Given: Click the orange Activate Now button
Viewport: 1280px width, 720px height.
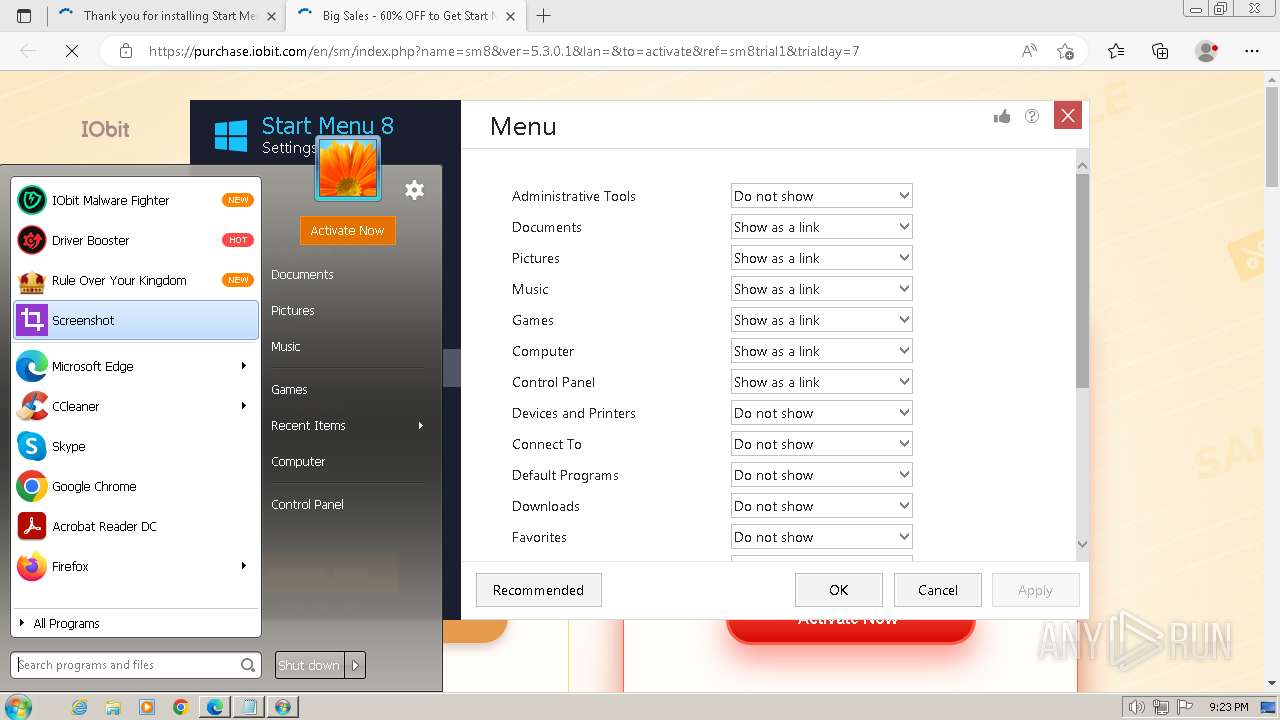Looking at the screenshot, I should pos(348,230).
